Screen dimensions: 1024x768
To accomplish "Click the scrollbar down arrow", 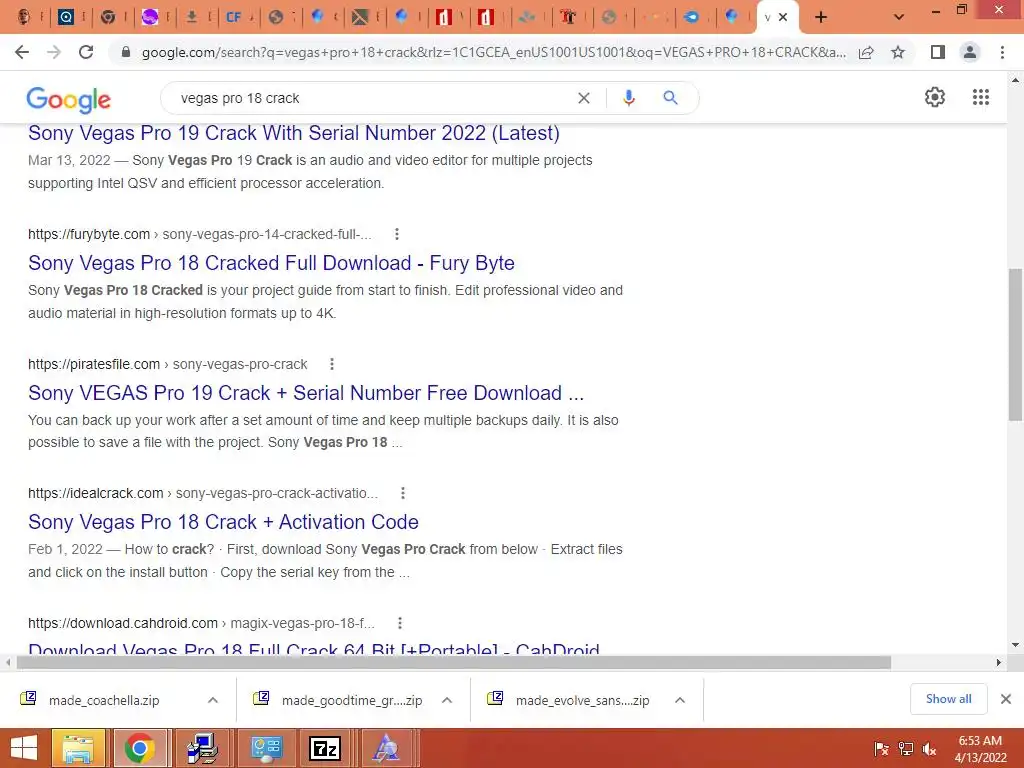I will (1015, 645).
